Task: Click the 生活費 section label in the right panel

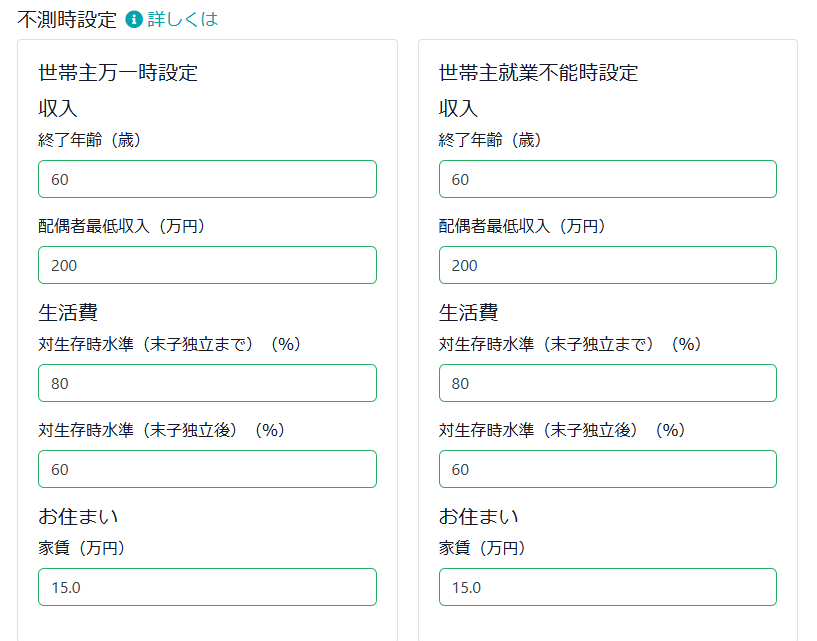Action: (x=459, y=312)
